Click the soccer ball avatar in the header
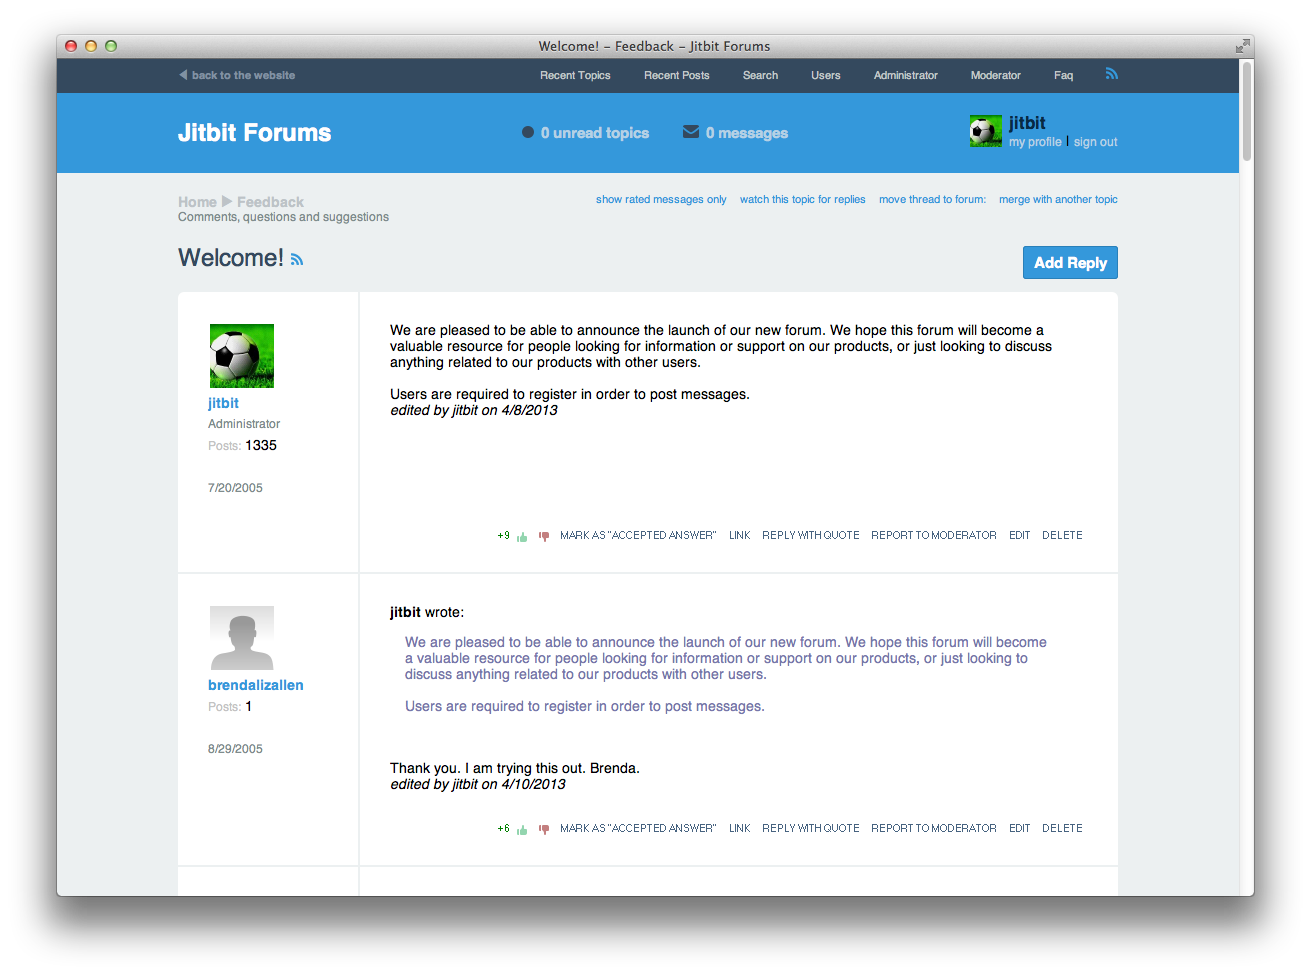The height and width of the screenshot is (975, 1311). pyautogui.click(x=985, y=131)
